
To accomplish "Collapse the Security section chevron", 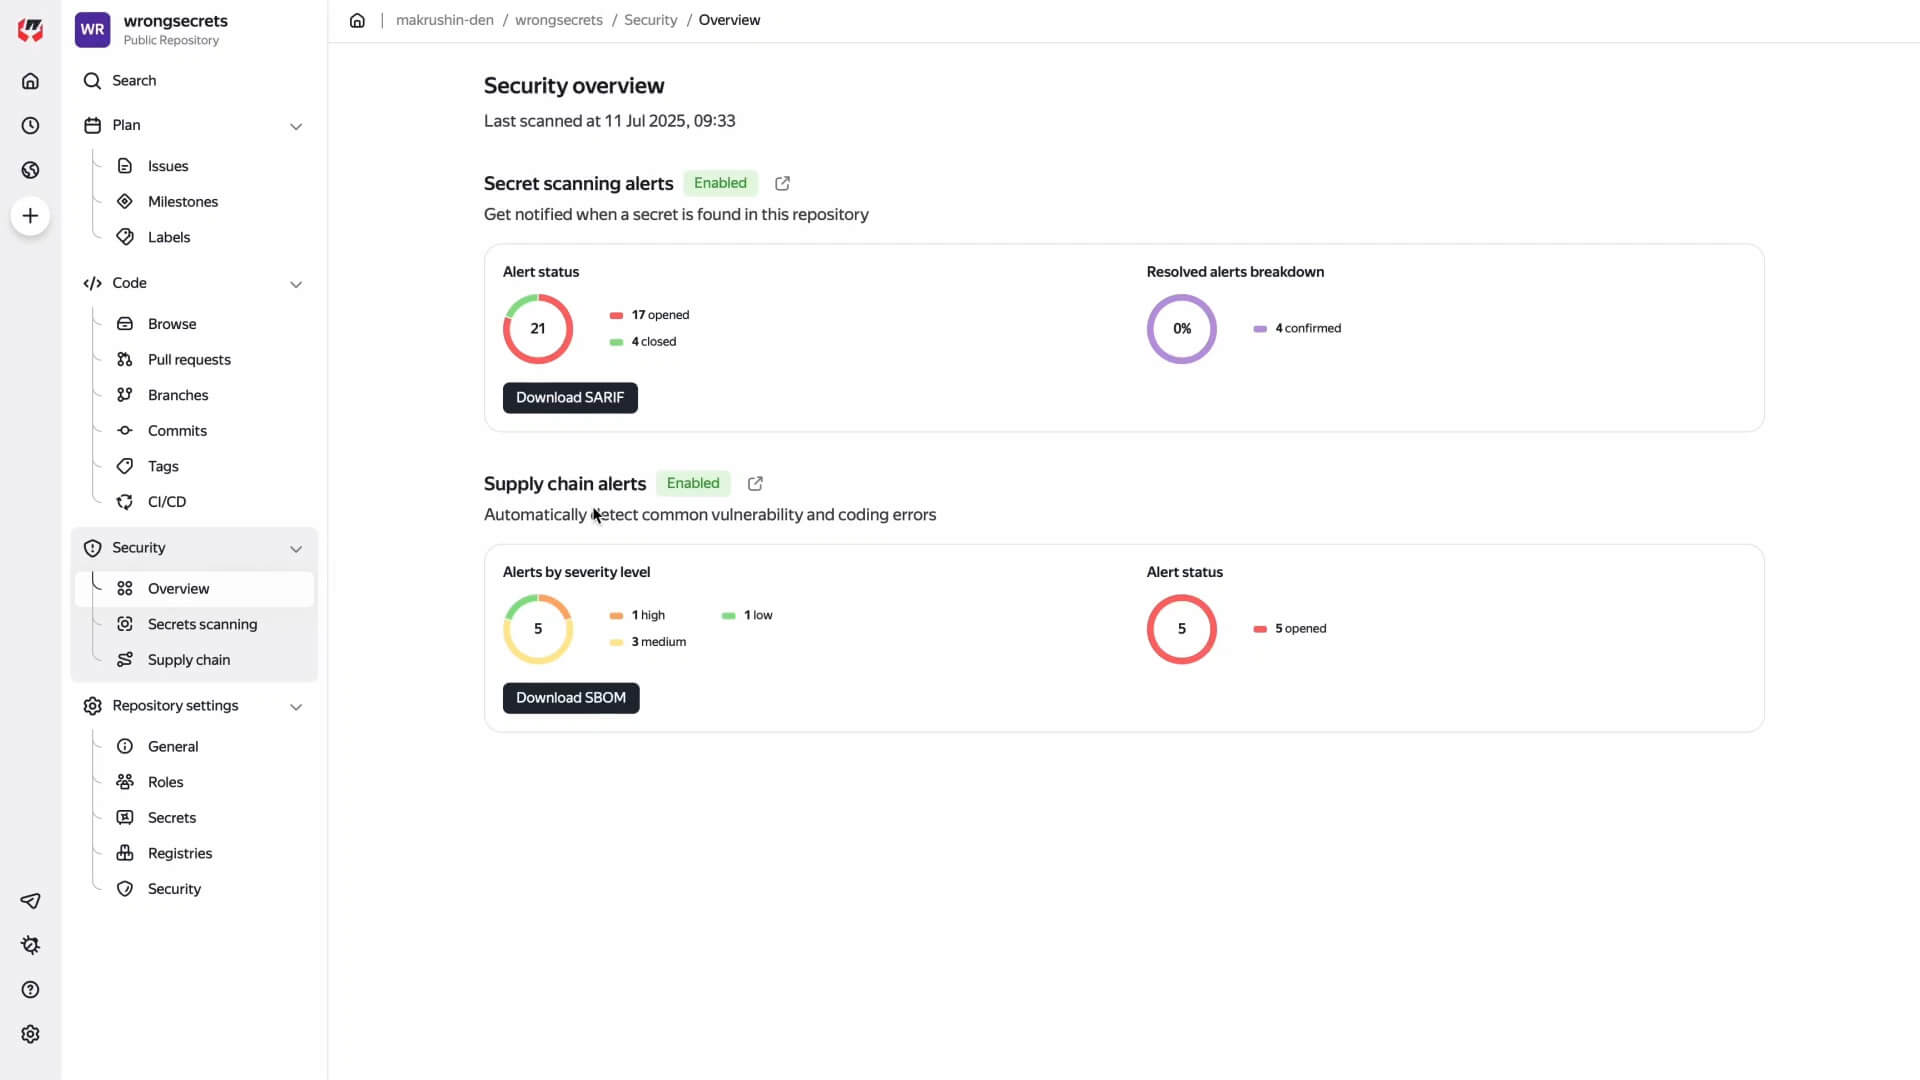I will pyautogui.click(x=296, y=549).
